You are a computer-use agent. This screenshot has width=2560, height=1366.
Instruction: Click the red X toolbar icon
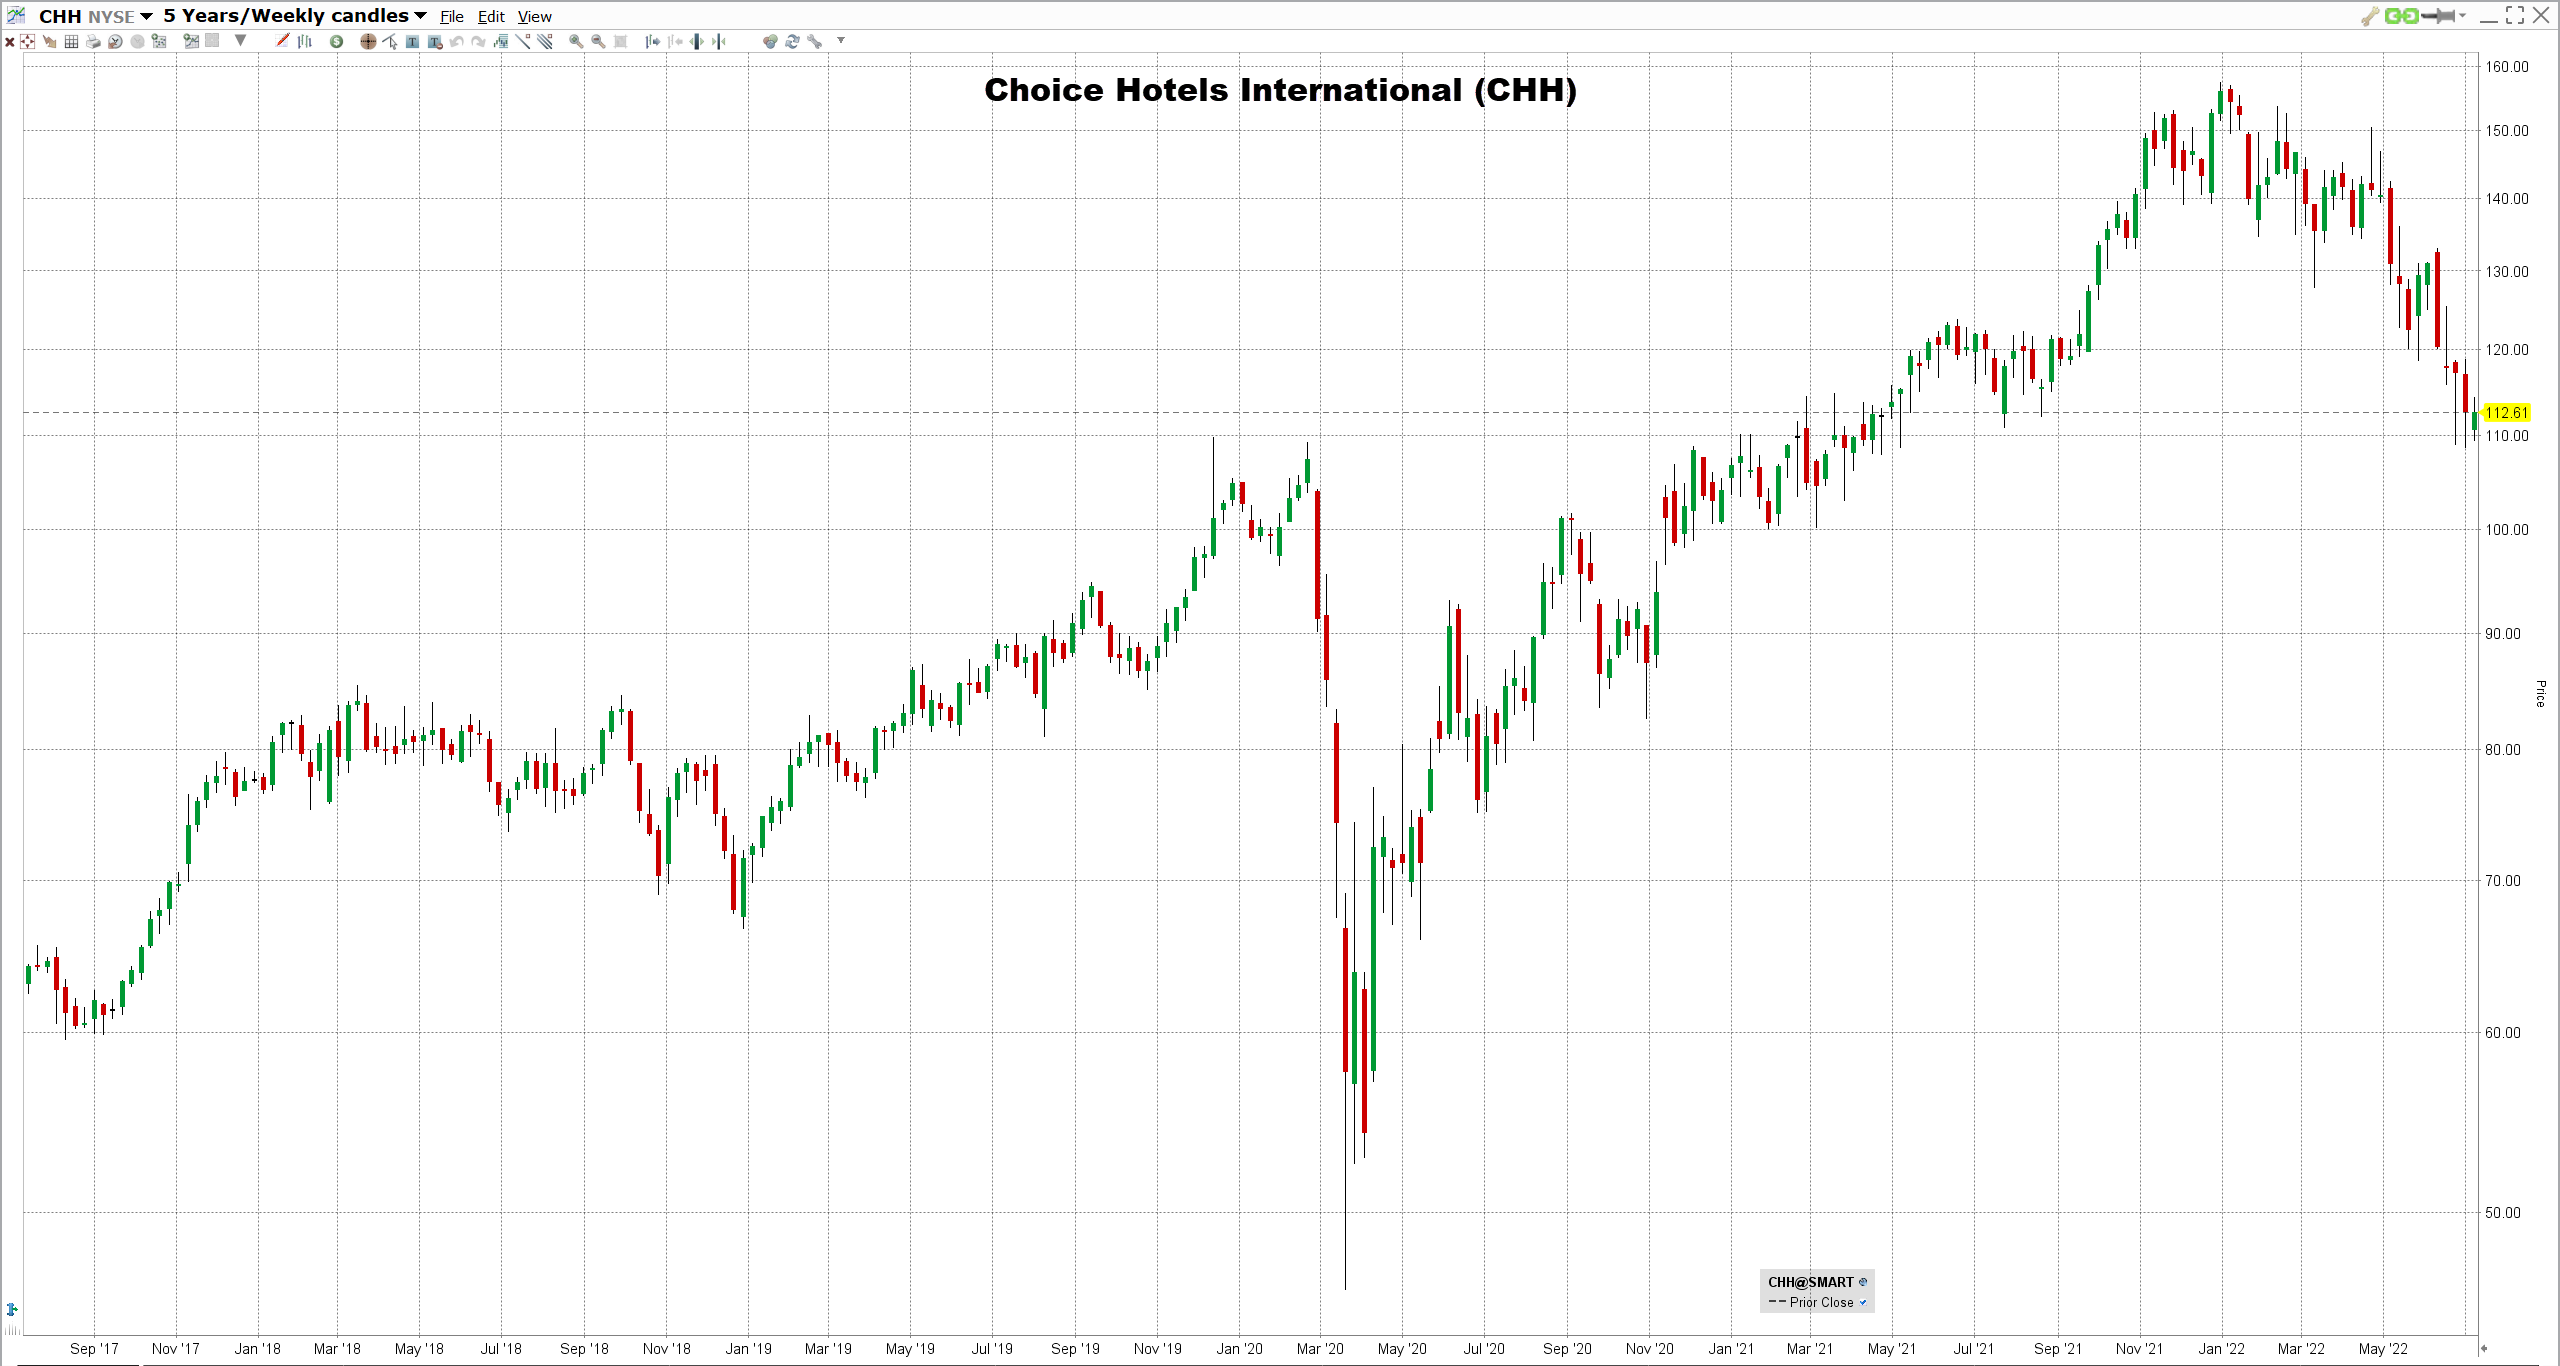pos(10,42)
